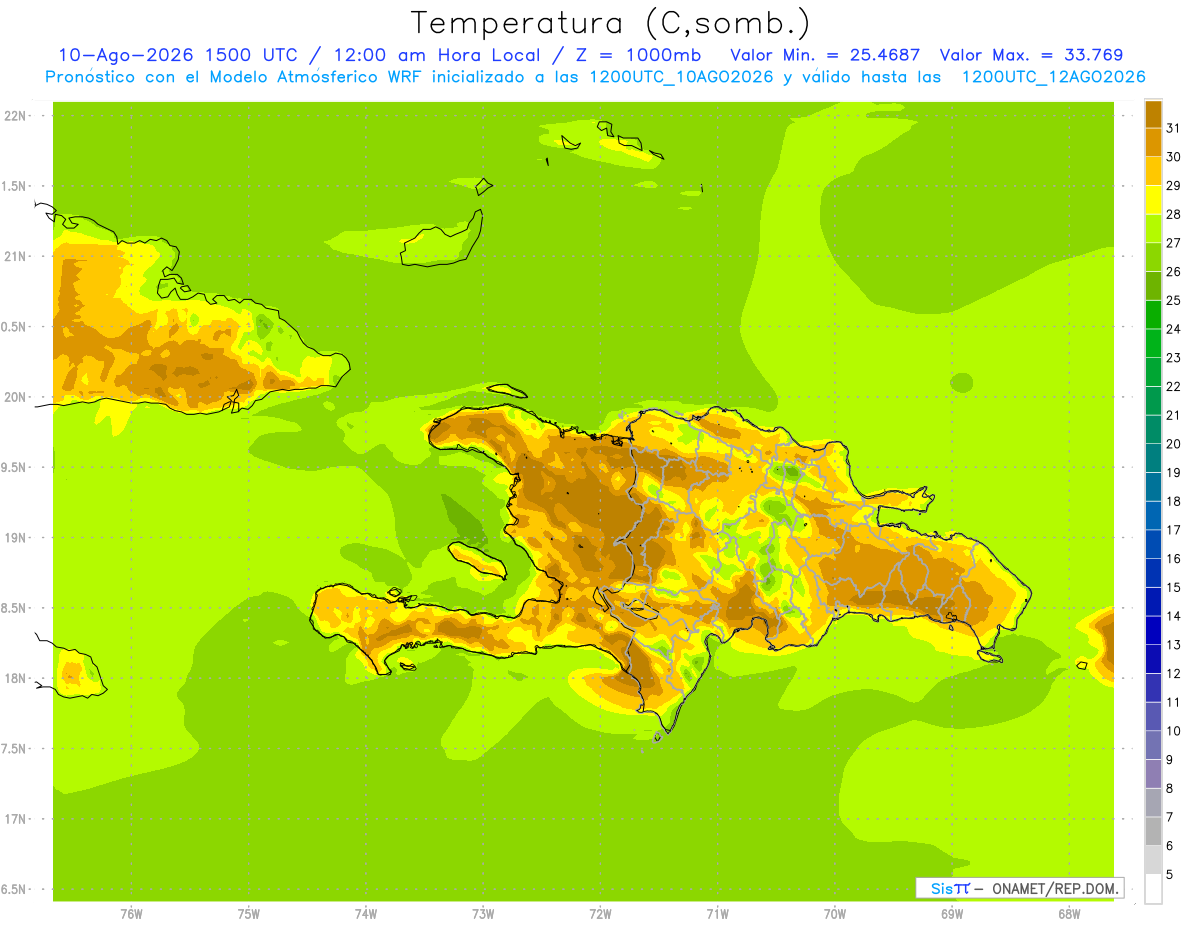Viewport: 1200px width, 927px height.
Task: Click the 'Z = 1000mb' level text
Action: pos(638,55)
